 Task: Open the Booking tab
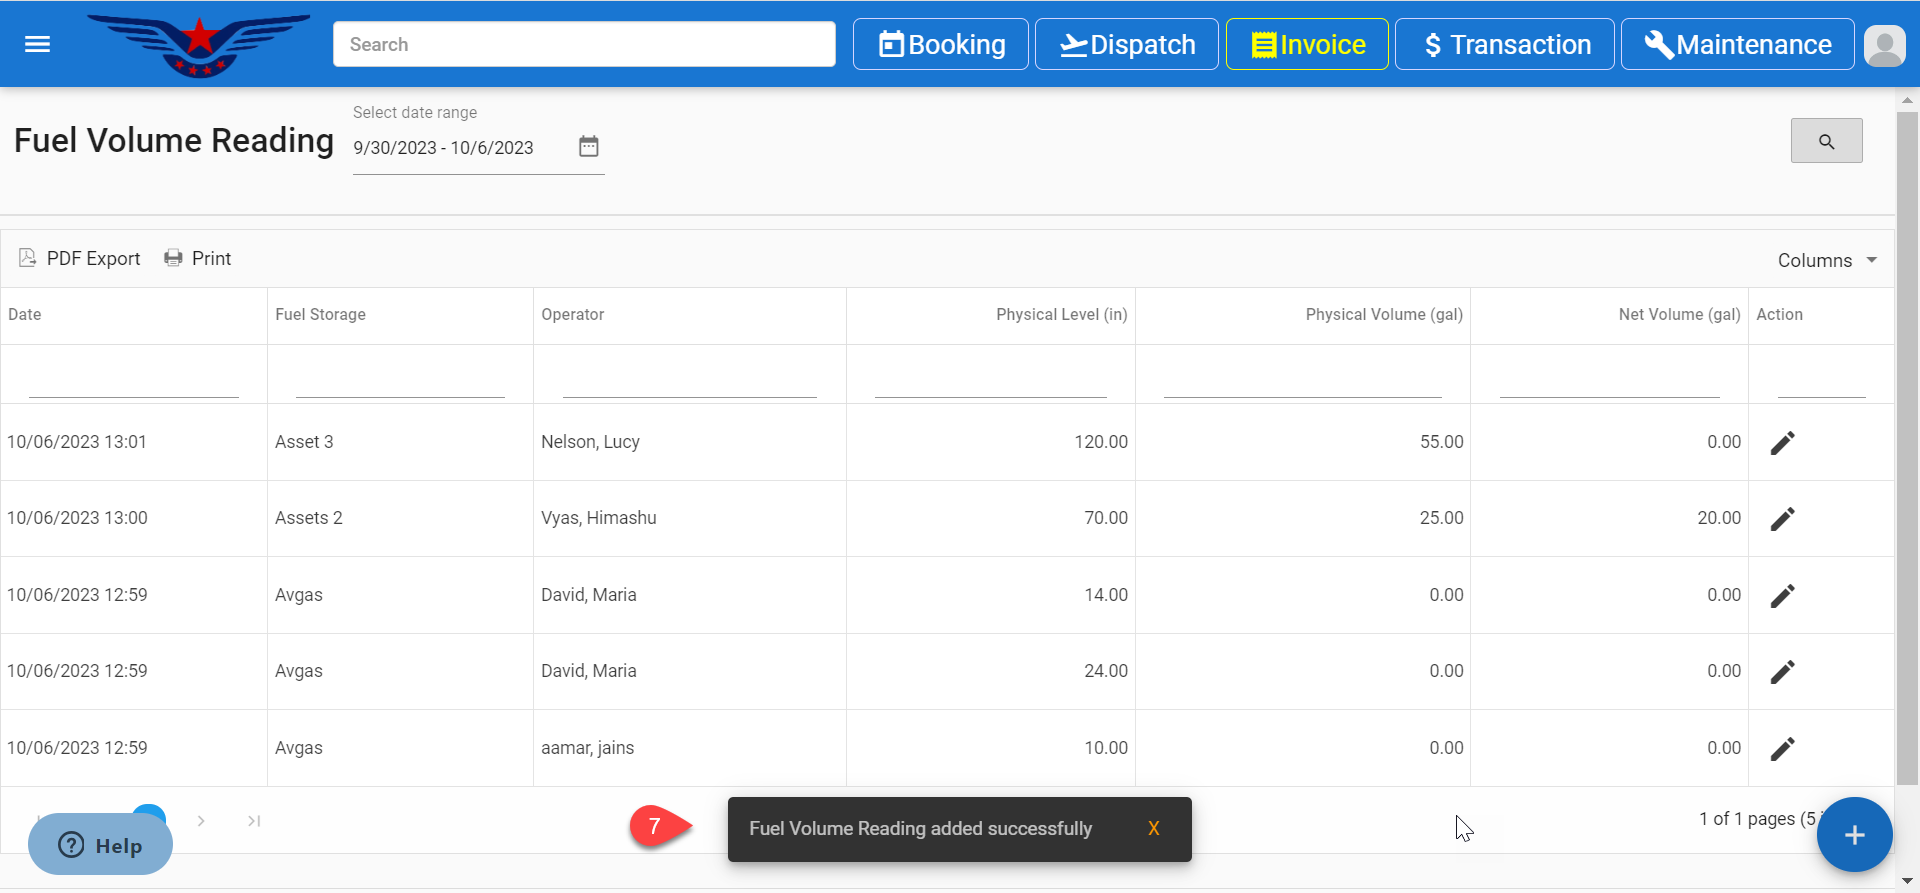coord(940,45)
